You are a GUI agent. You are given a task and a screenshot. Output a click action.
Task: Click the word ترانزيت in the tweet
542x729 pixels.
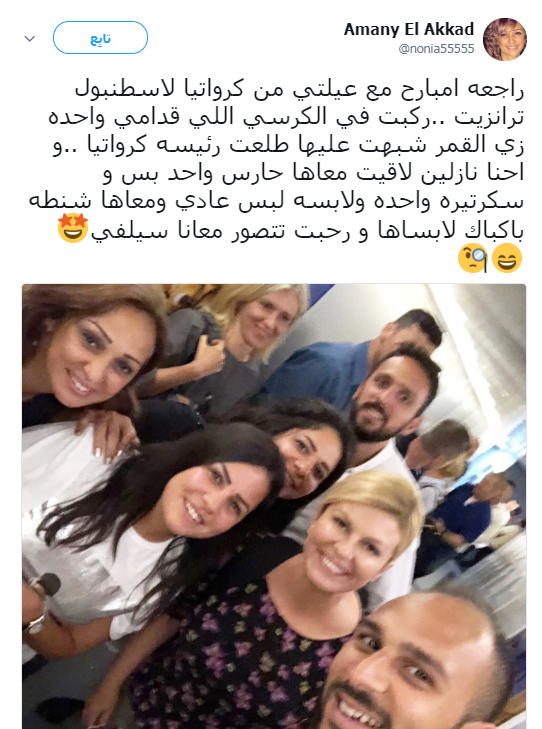pos(489,117)
